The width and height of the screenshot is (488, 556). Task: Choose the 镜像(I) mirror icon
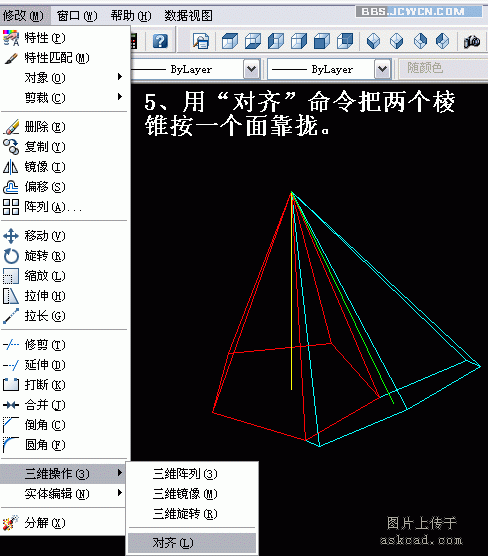[x=11, y=167]
